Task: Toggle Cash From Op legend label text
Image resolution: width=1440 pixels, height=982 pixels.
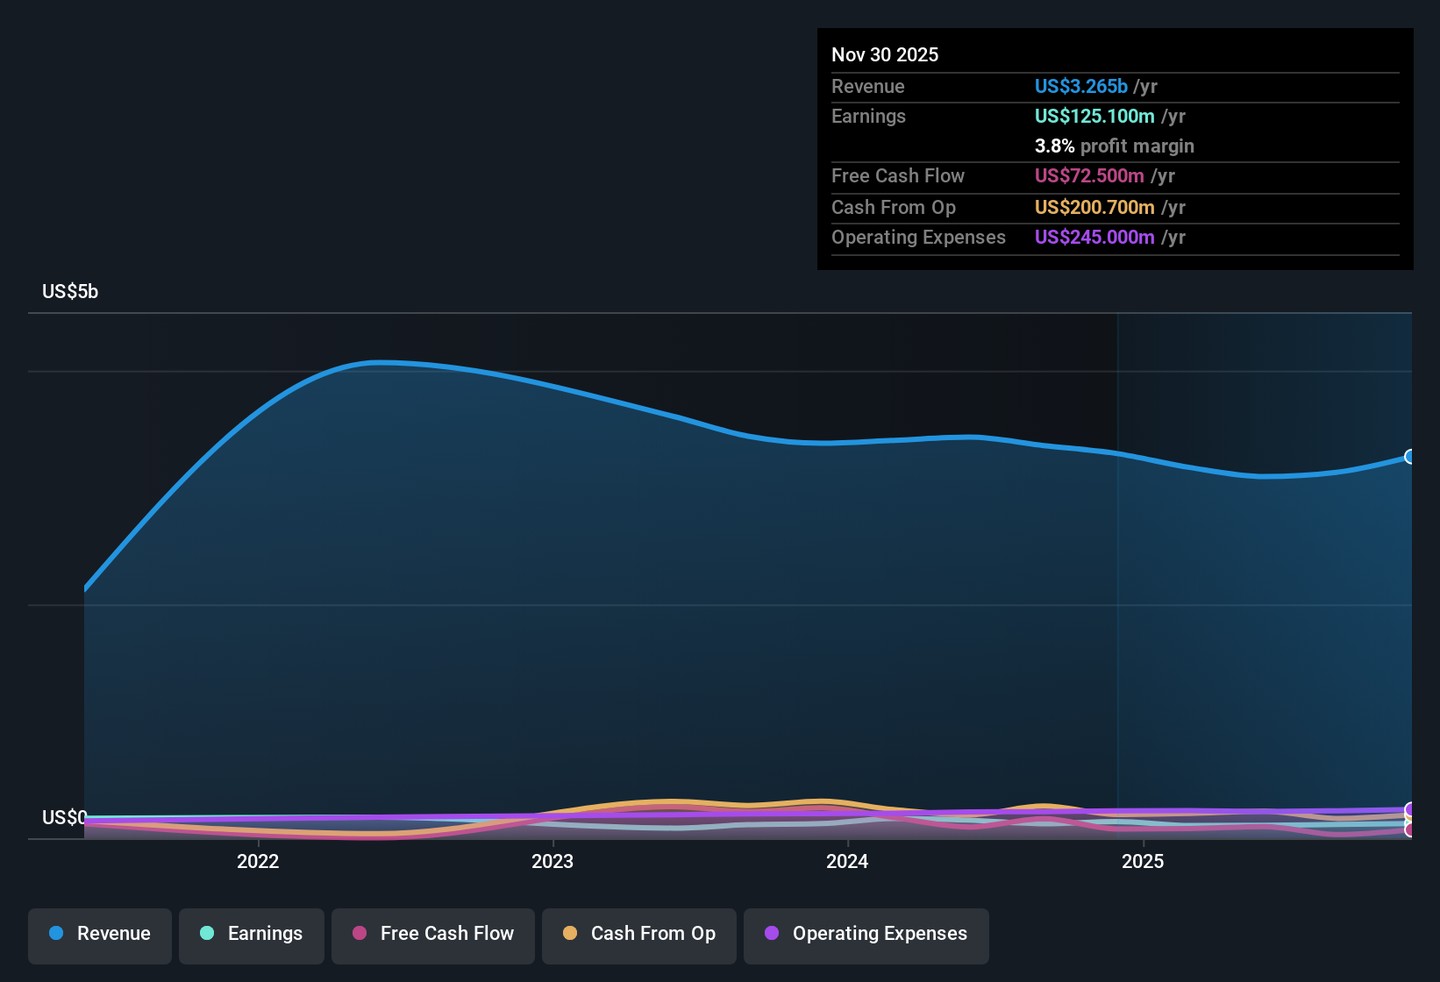Action: click(x=653, y=933)
